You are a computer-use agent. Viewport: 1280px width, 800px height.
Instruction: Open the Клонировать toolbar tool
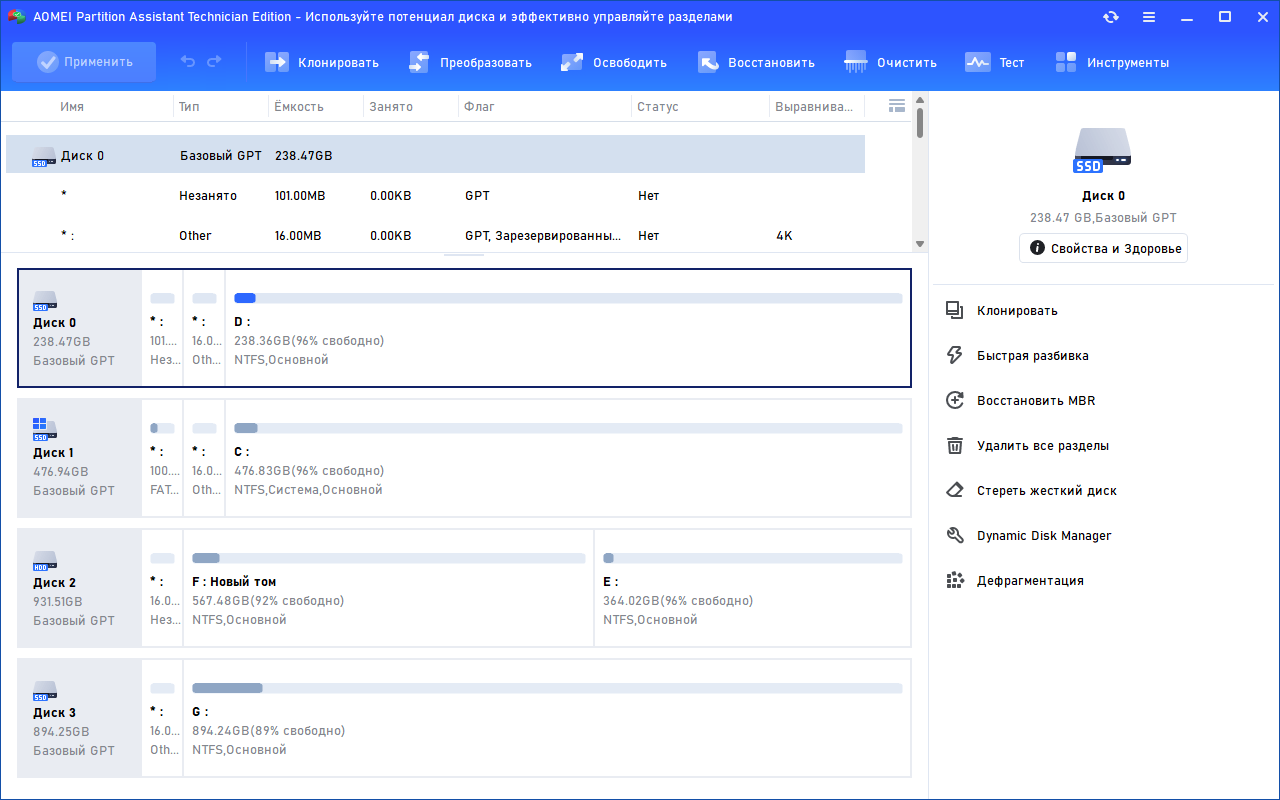pos(322,62)
